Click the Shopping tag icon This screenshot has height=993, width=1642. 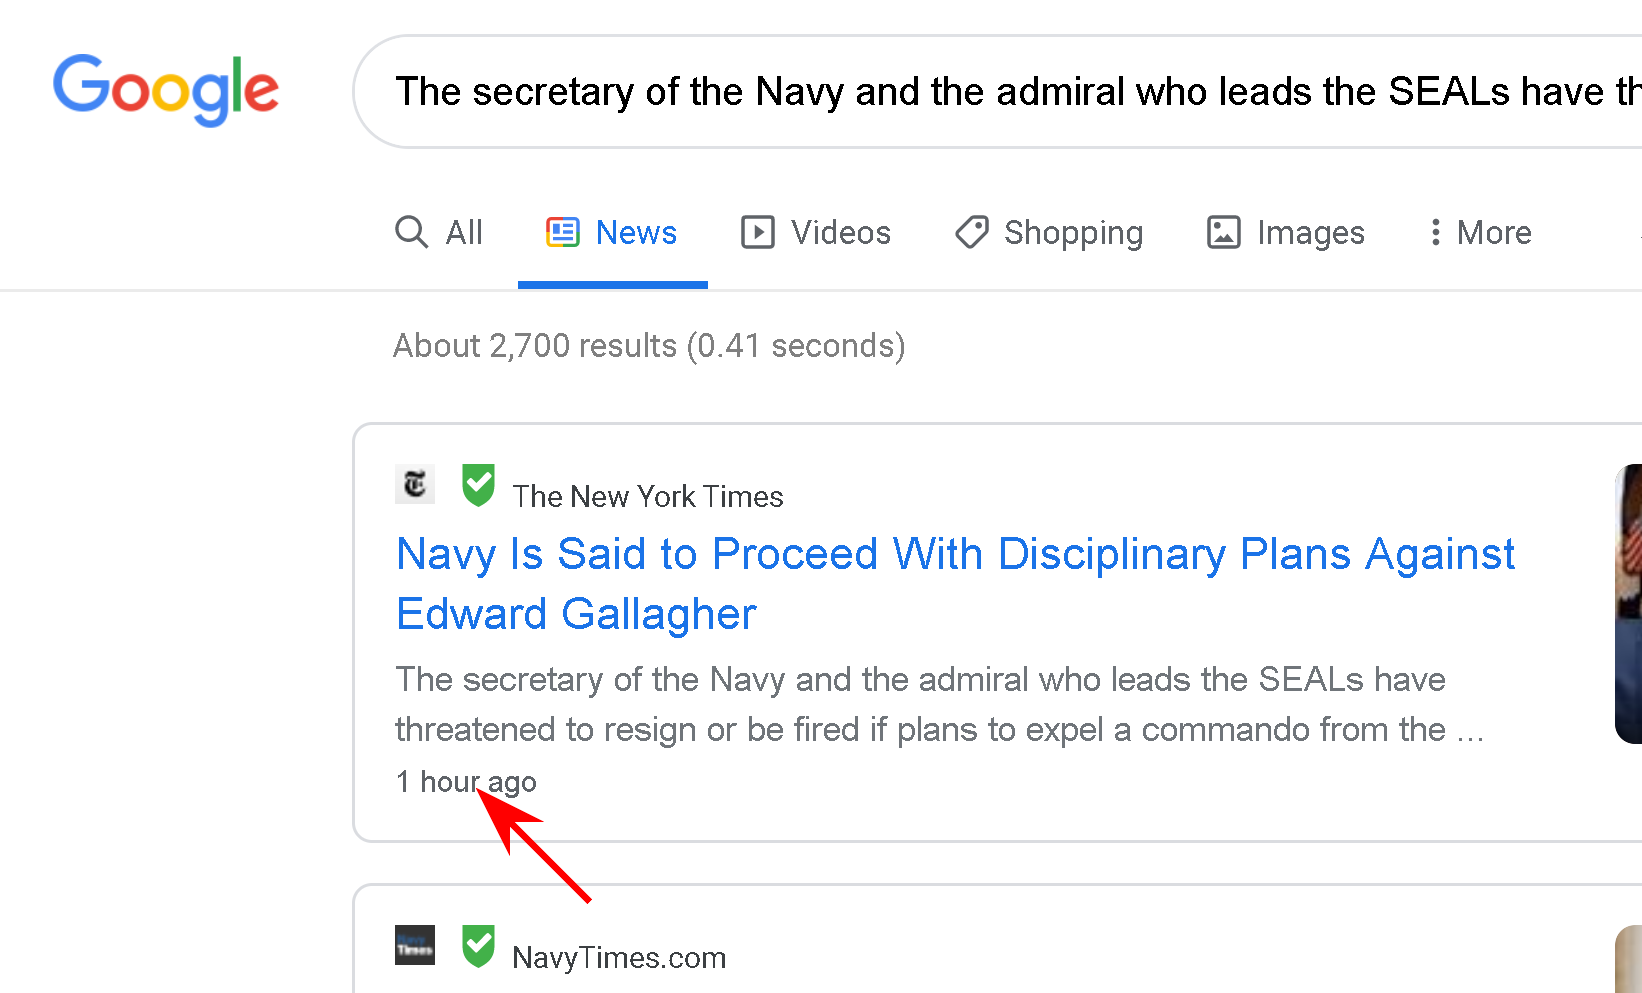972,233
